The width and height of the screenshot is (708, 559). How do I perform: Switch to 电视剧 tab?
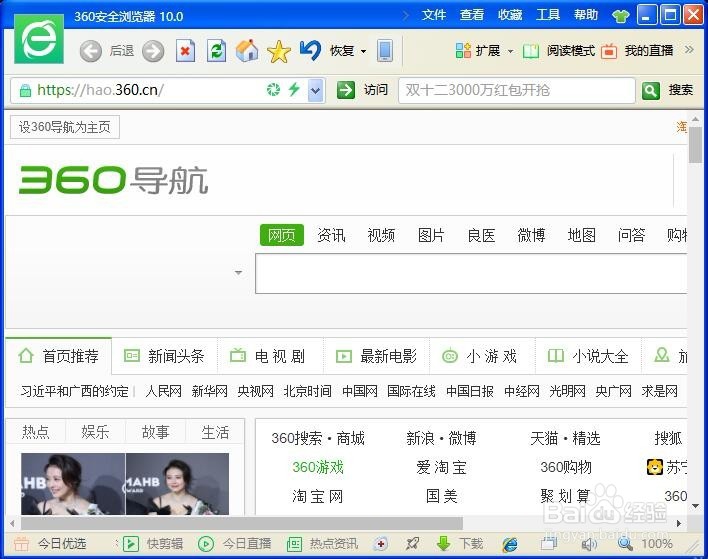[270, 356]
